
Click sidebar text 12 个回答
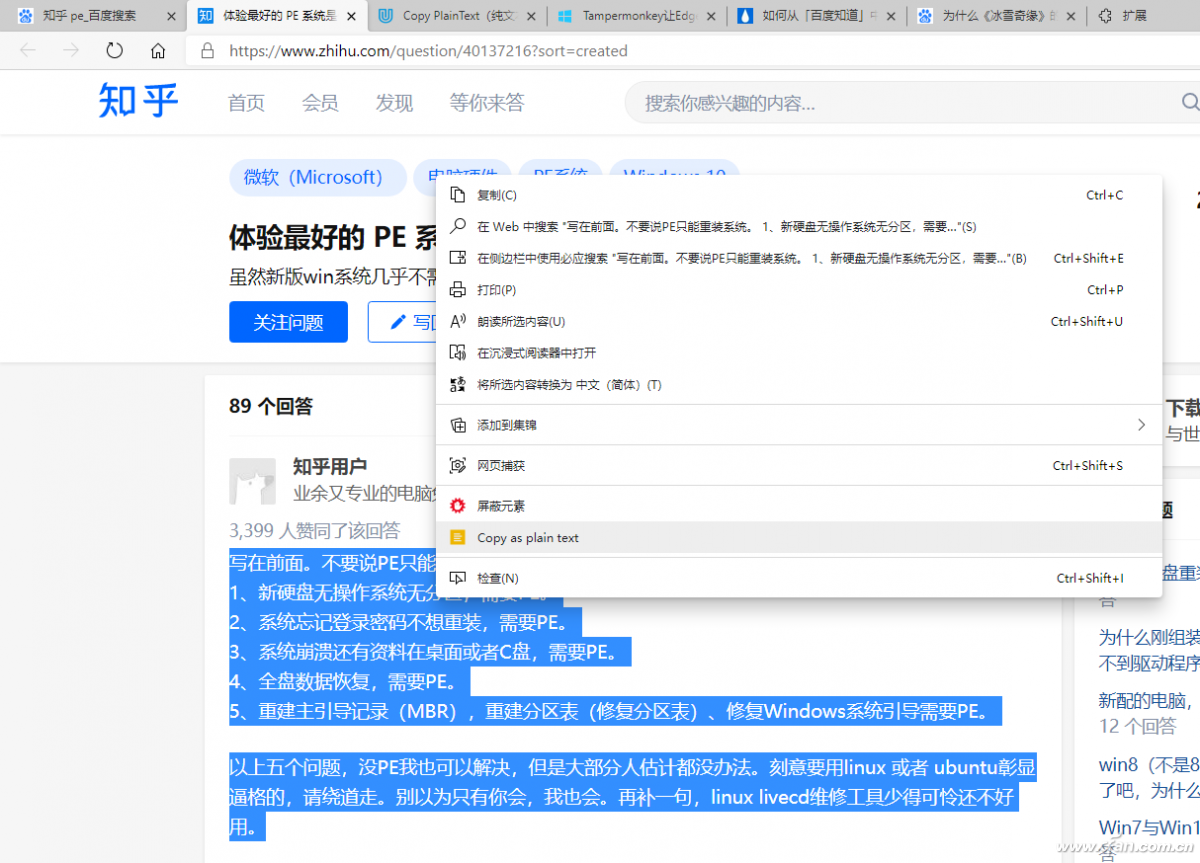click(1137, 726)
